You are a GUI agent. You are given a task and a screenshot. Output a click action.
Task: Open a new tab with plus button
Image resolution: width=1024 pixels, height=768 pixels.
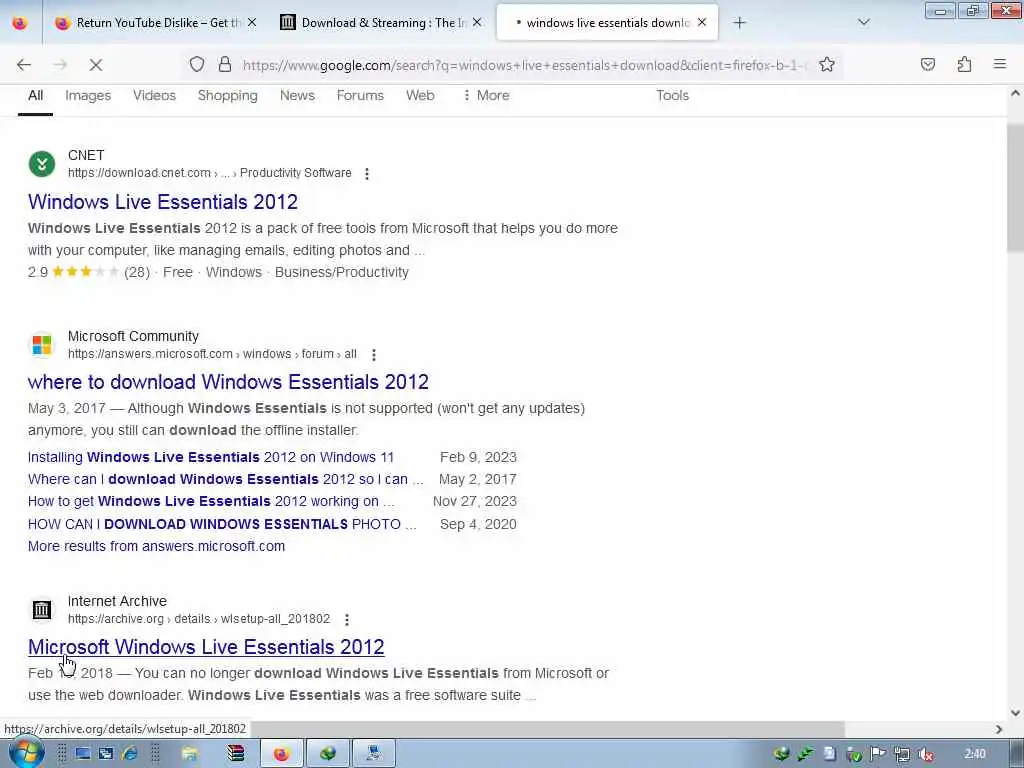click(x=739, y=23)
